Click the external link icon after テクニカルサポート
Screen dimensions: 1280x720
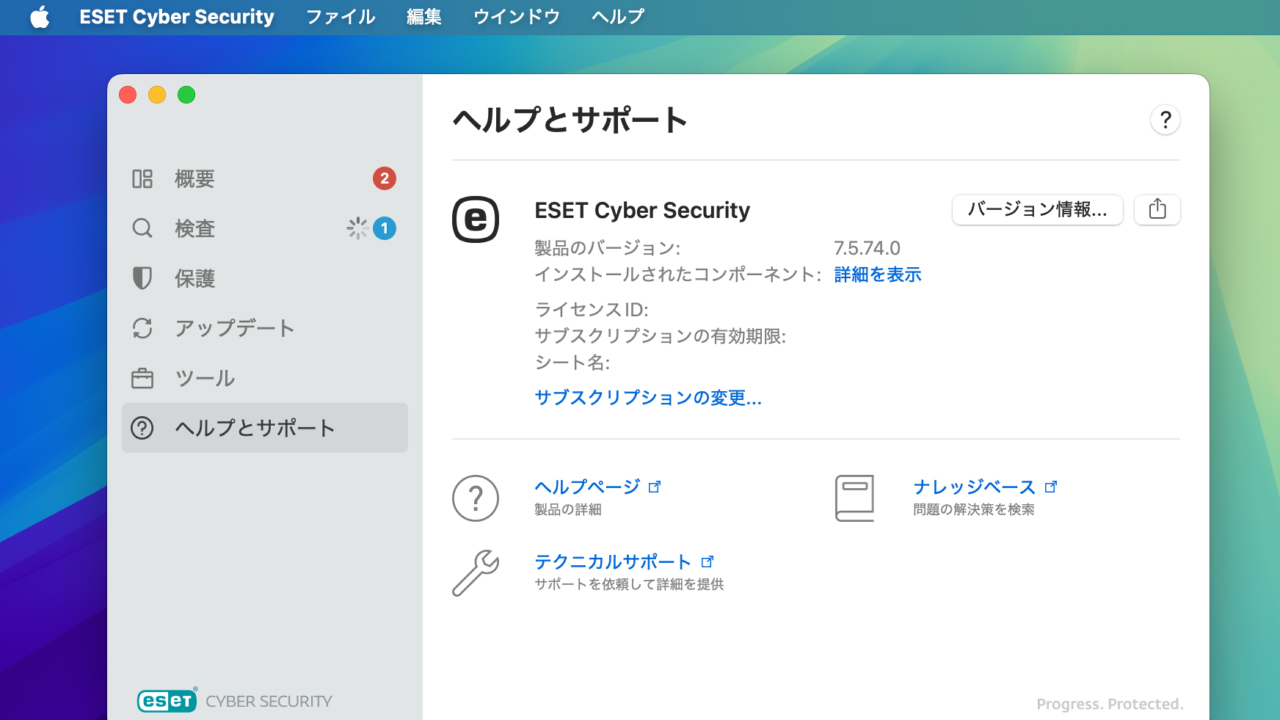(708, 562)
